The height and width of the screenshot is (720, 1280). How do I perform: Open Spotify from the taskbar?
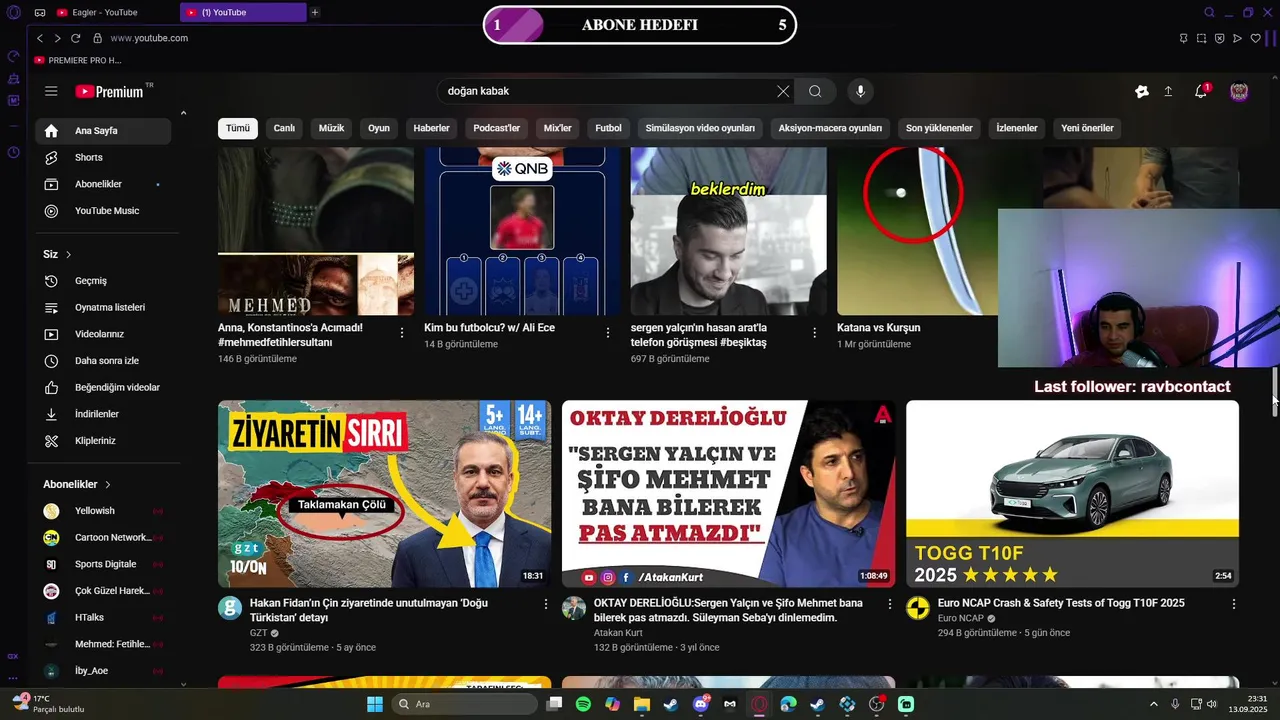583,704
